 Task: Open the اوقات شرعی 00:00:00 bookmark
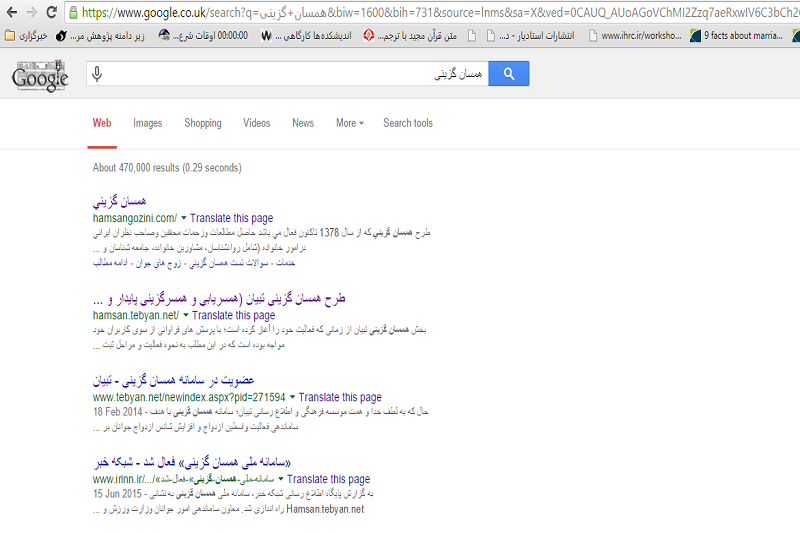[203, 36]
